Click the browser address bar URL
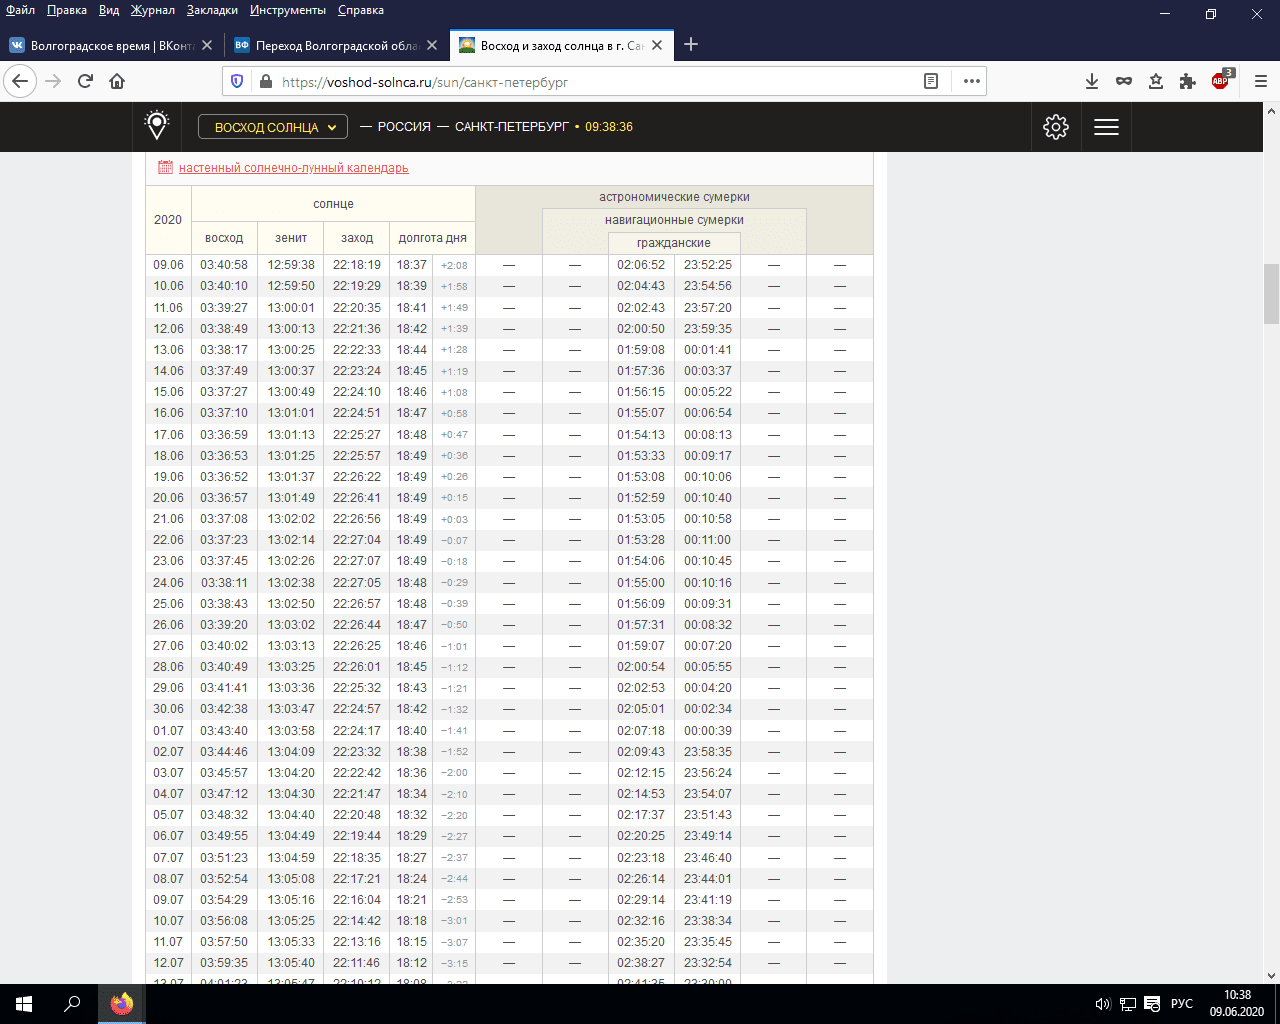The height and width of the screenshot is (1024, 1280). coord(425,82)
